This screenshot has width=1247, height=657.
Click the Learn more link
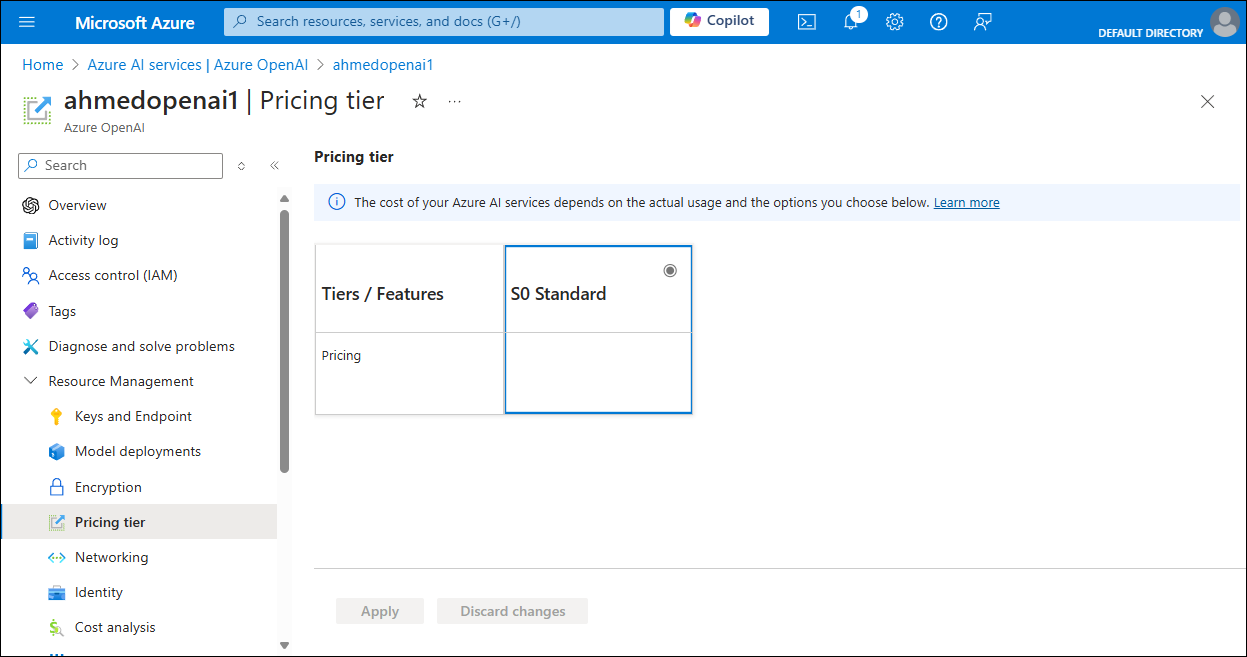966,202
